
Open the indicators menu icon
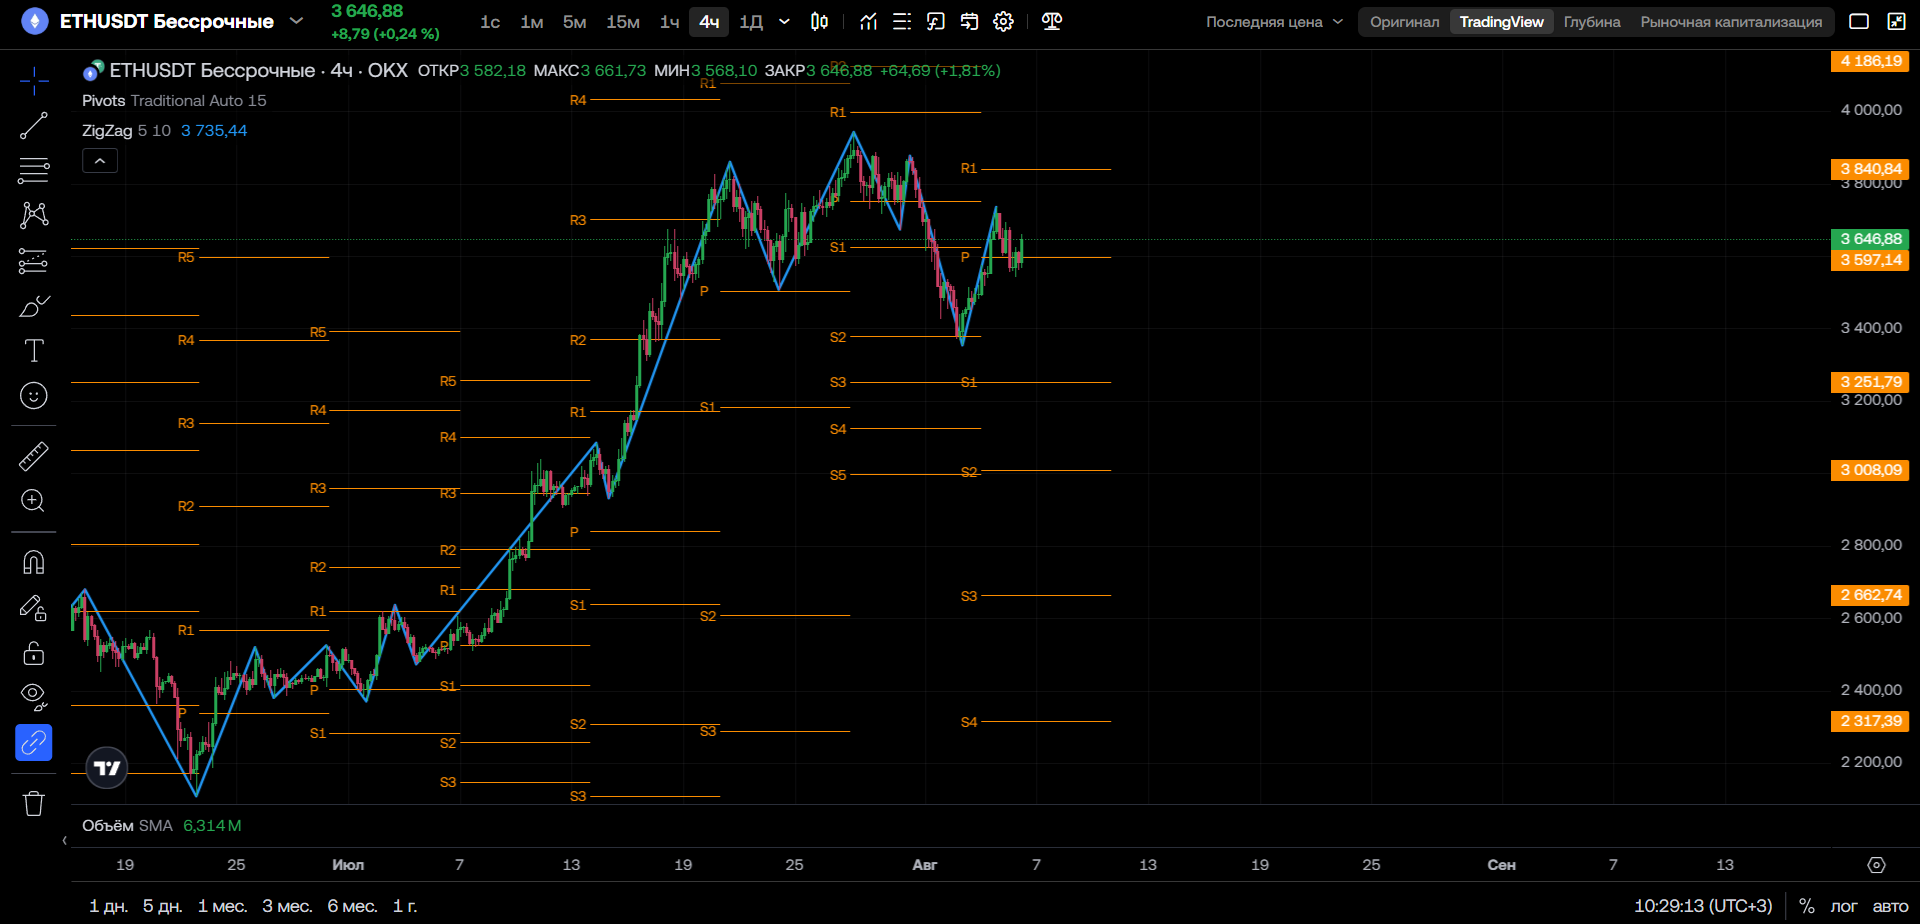tap(868, 21)
